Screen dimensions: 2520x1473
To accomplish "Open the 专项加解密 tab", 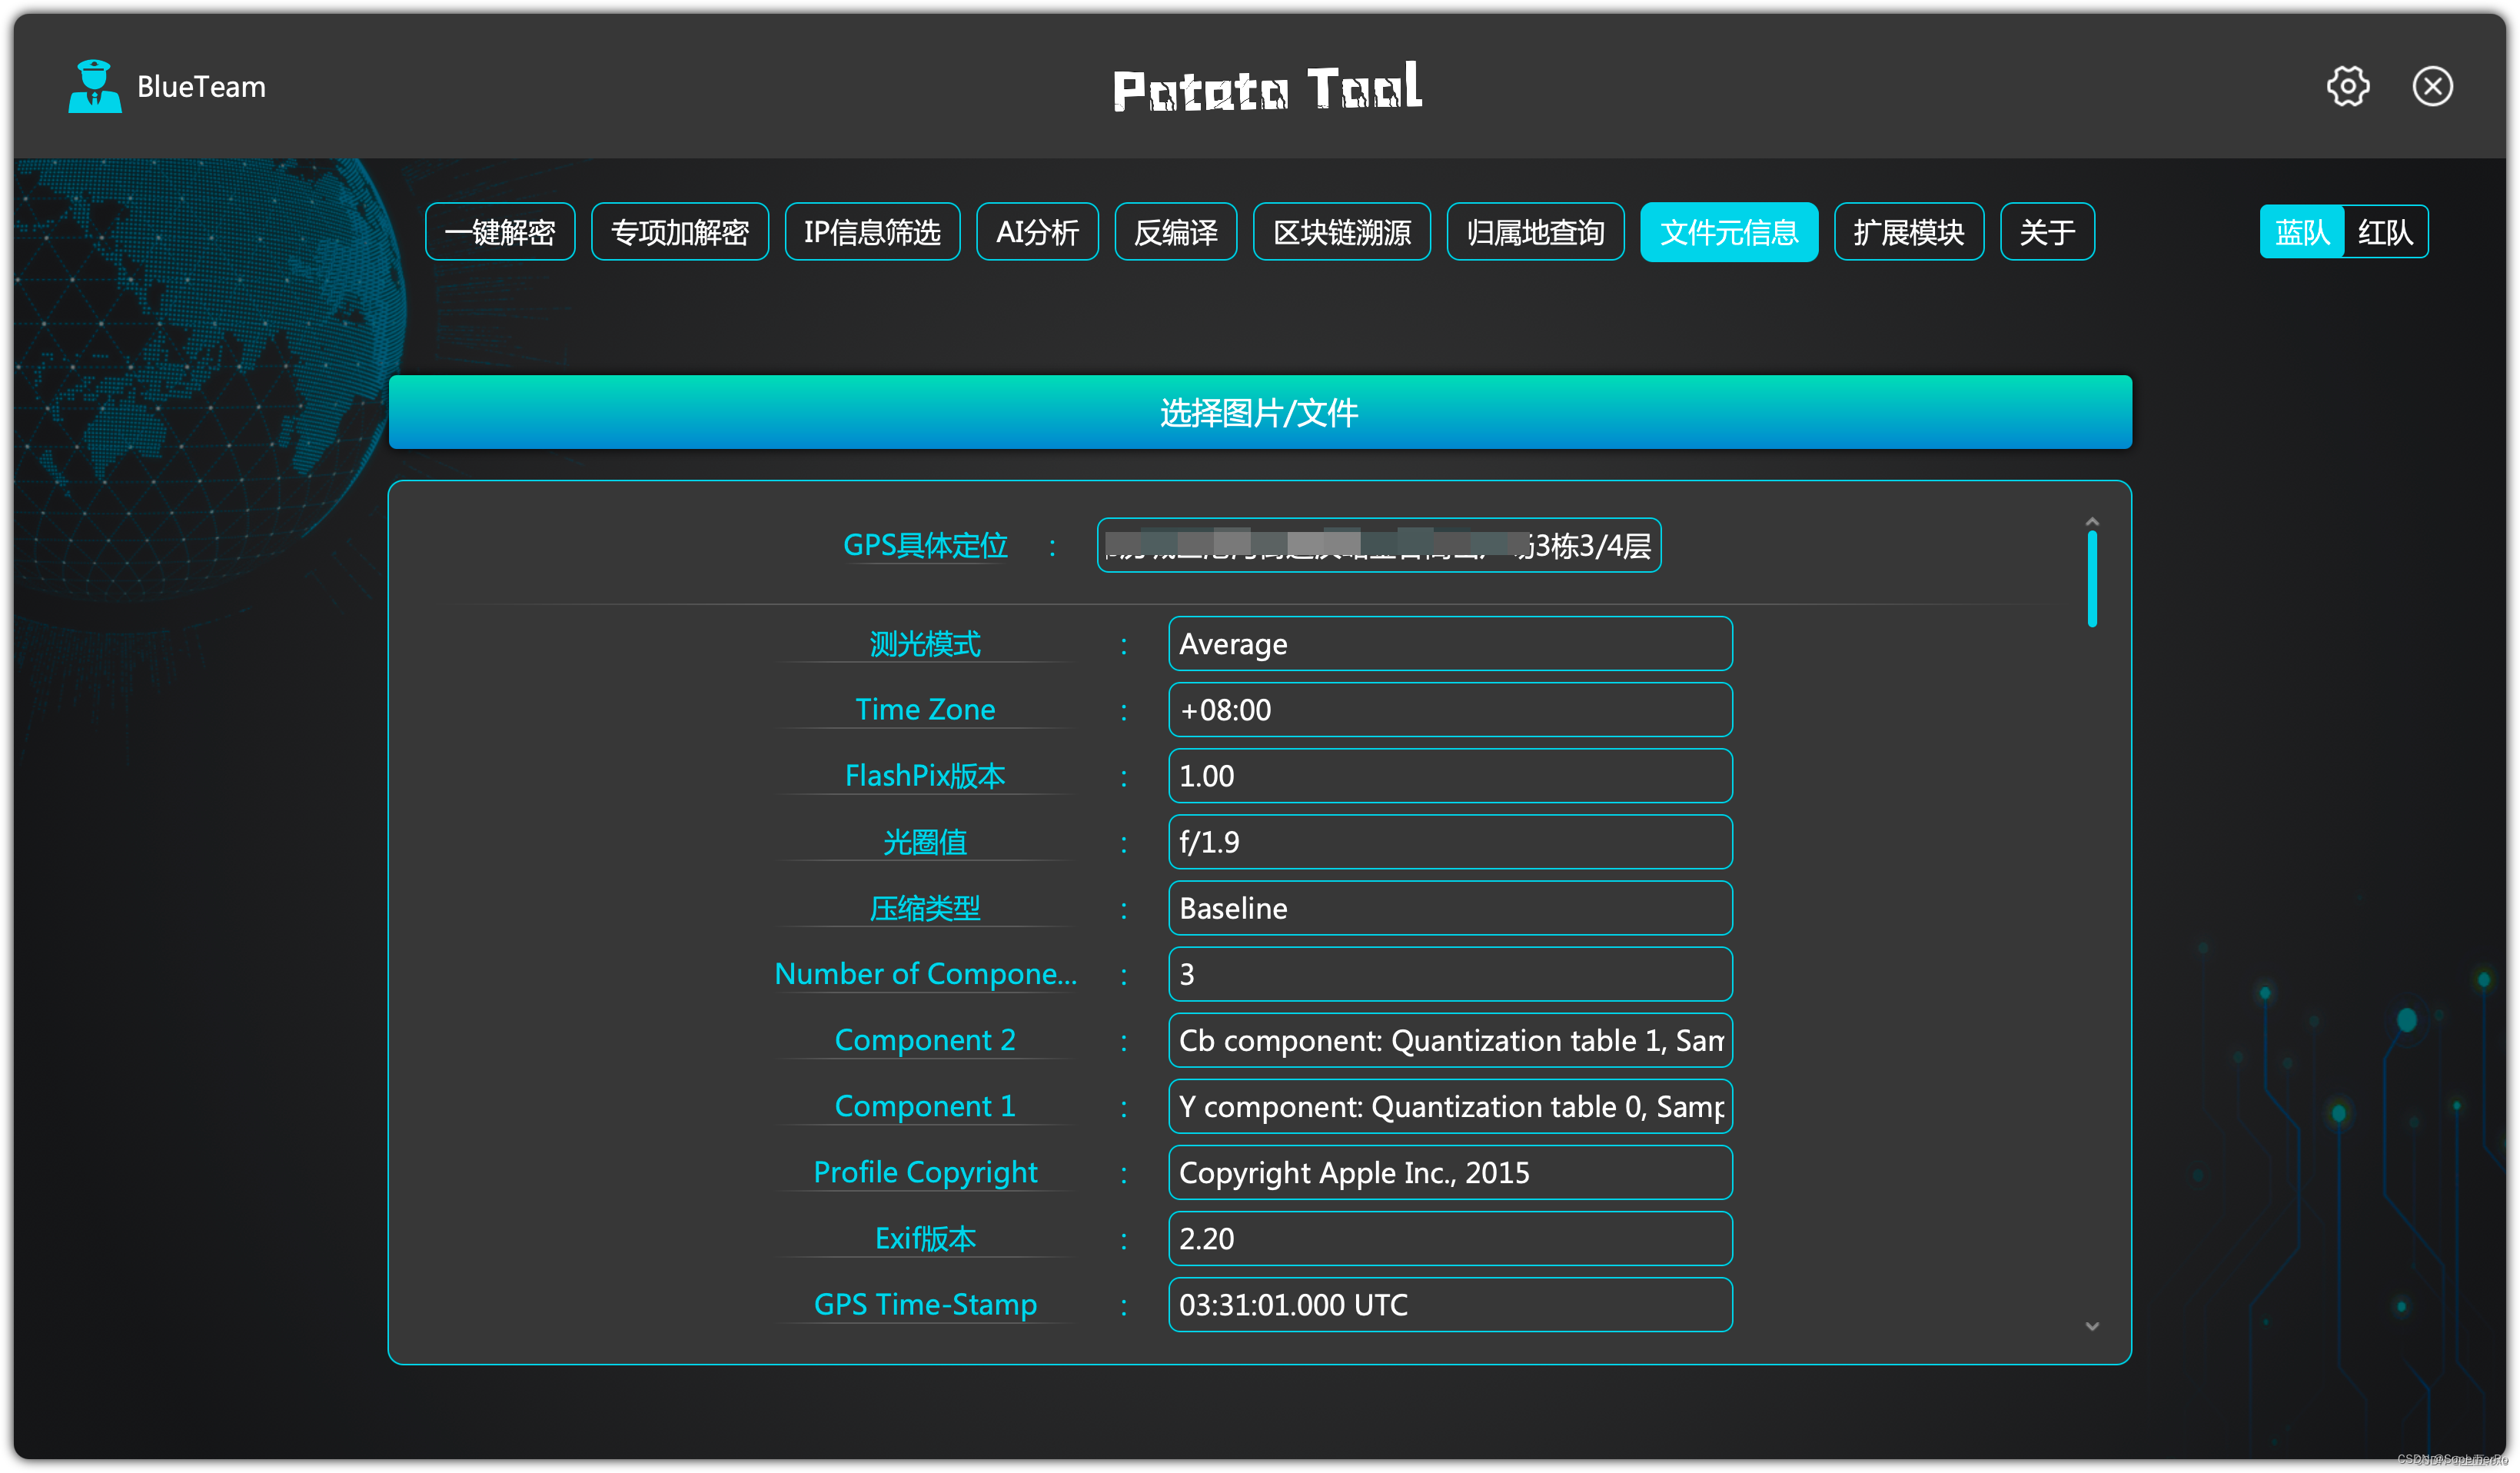I will pos(679,232).
